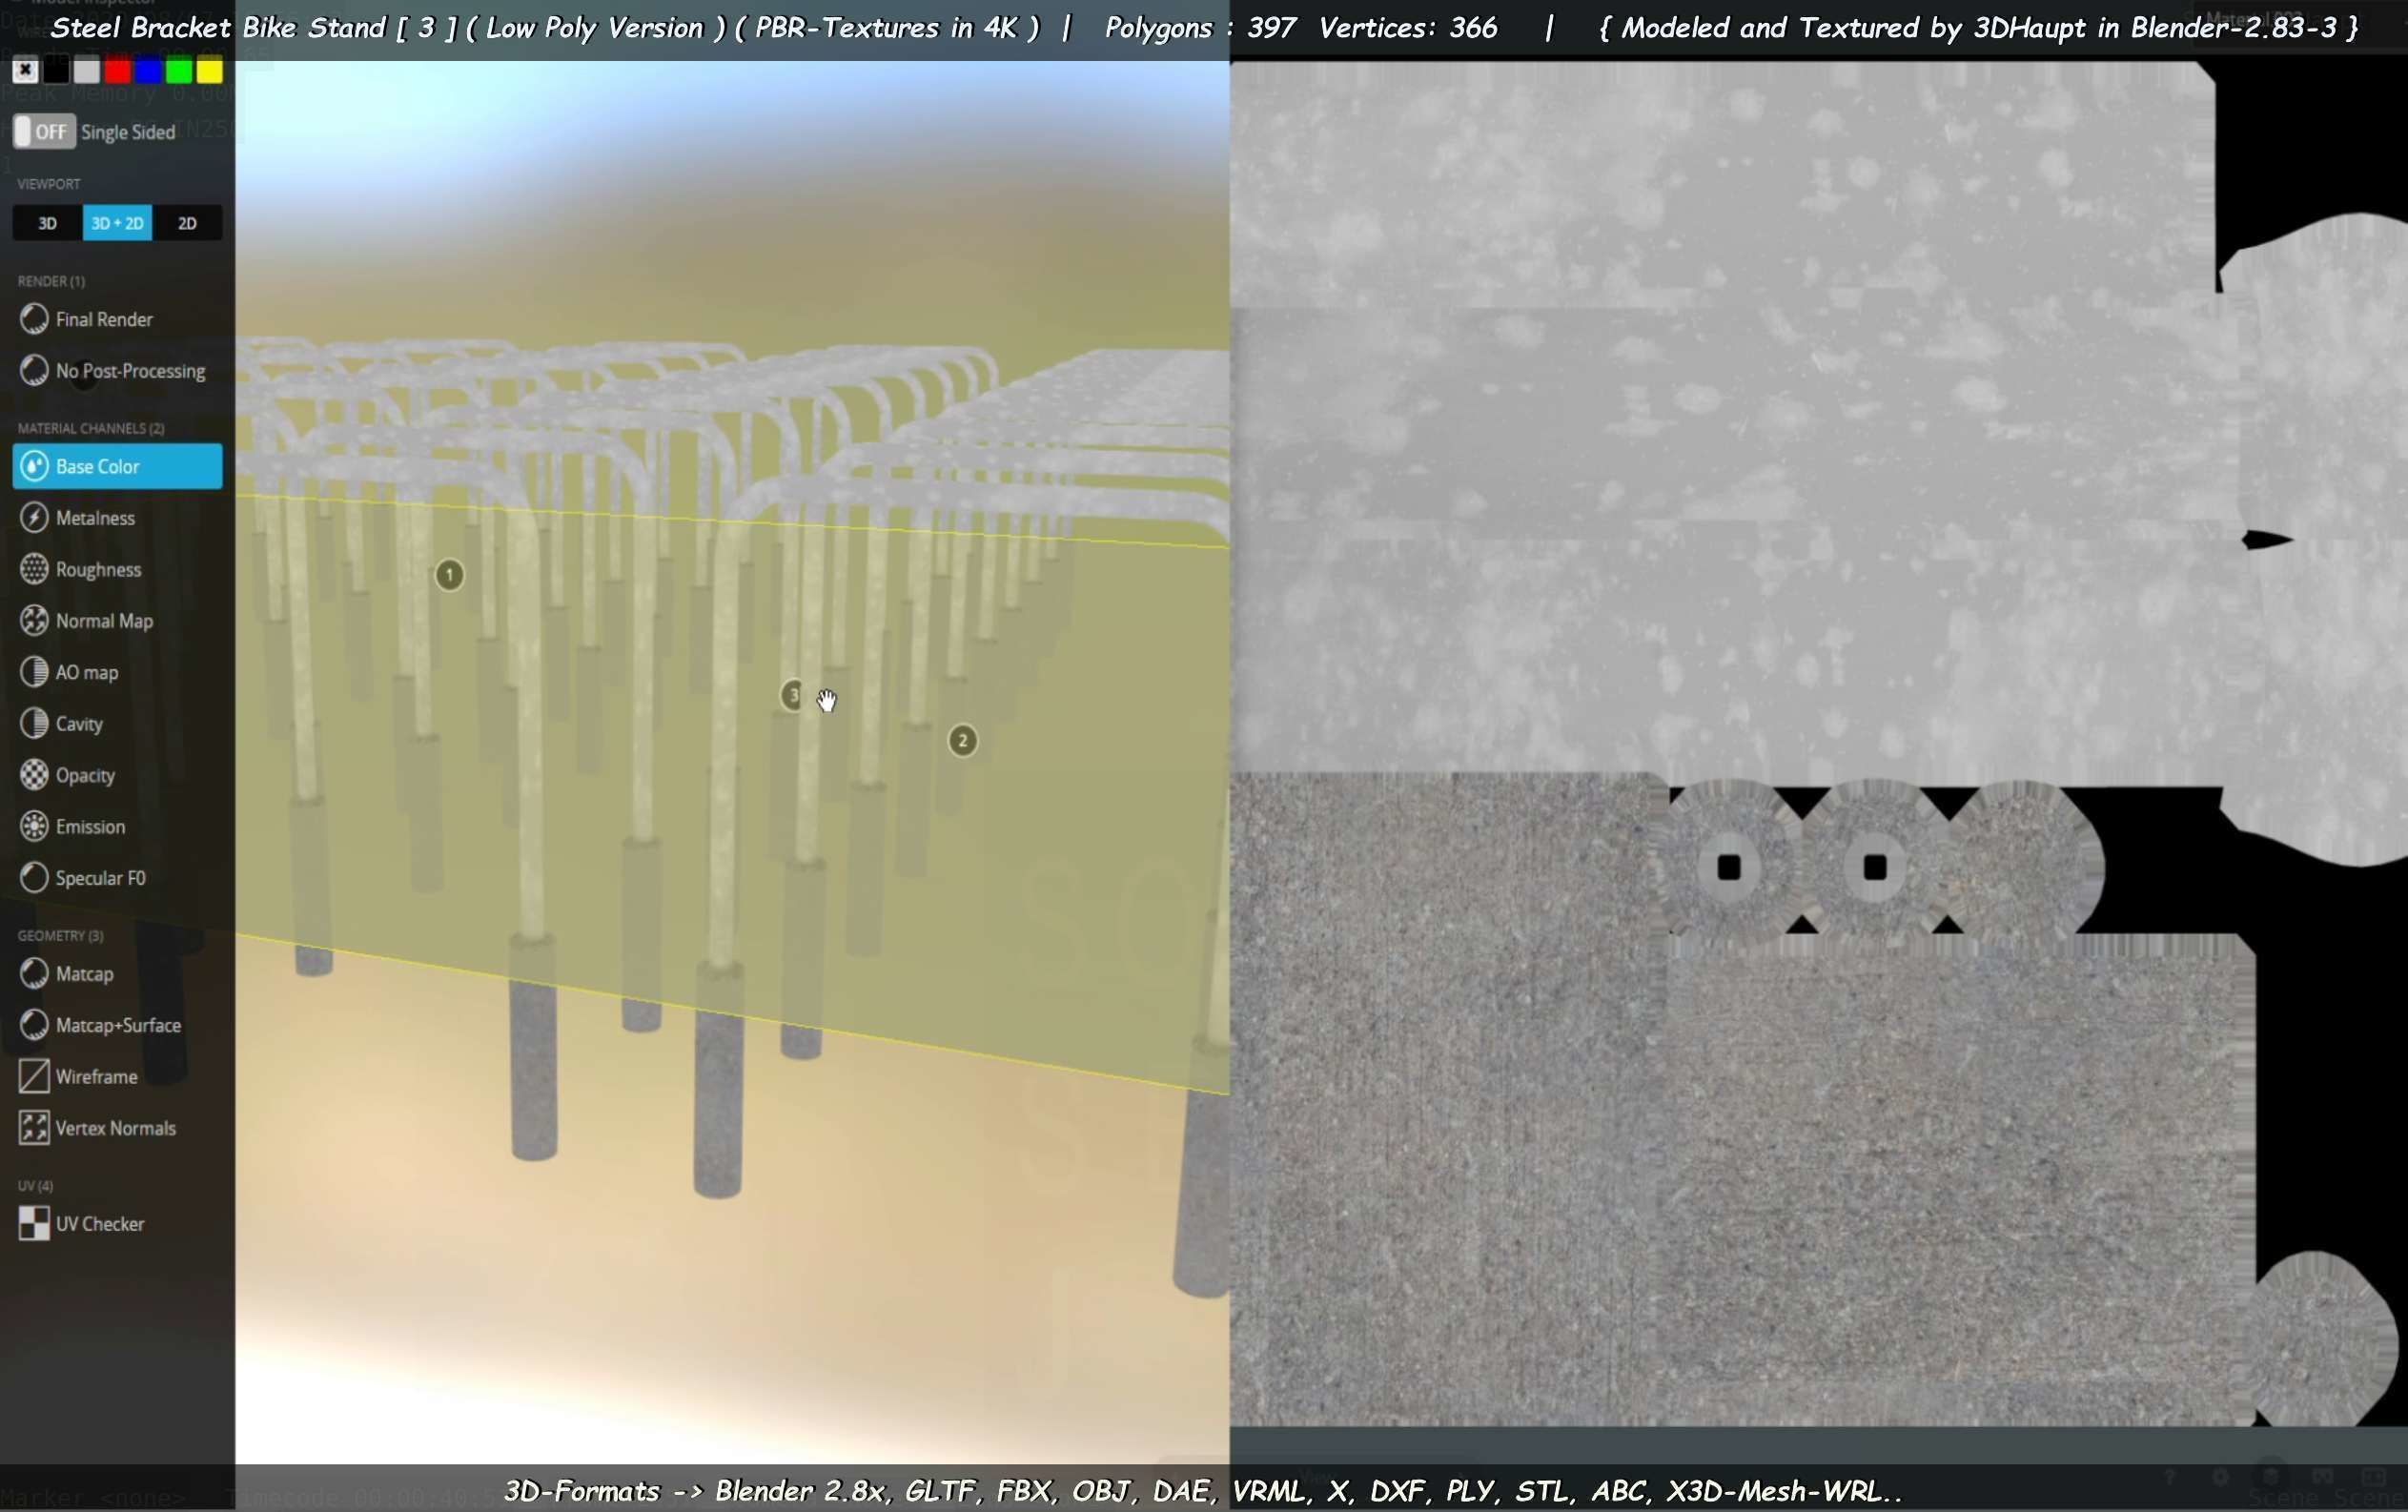Show the UV Checker pattern
This screenshot has height=1512, width=2408.
(99, 1224)
